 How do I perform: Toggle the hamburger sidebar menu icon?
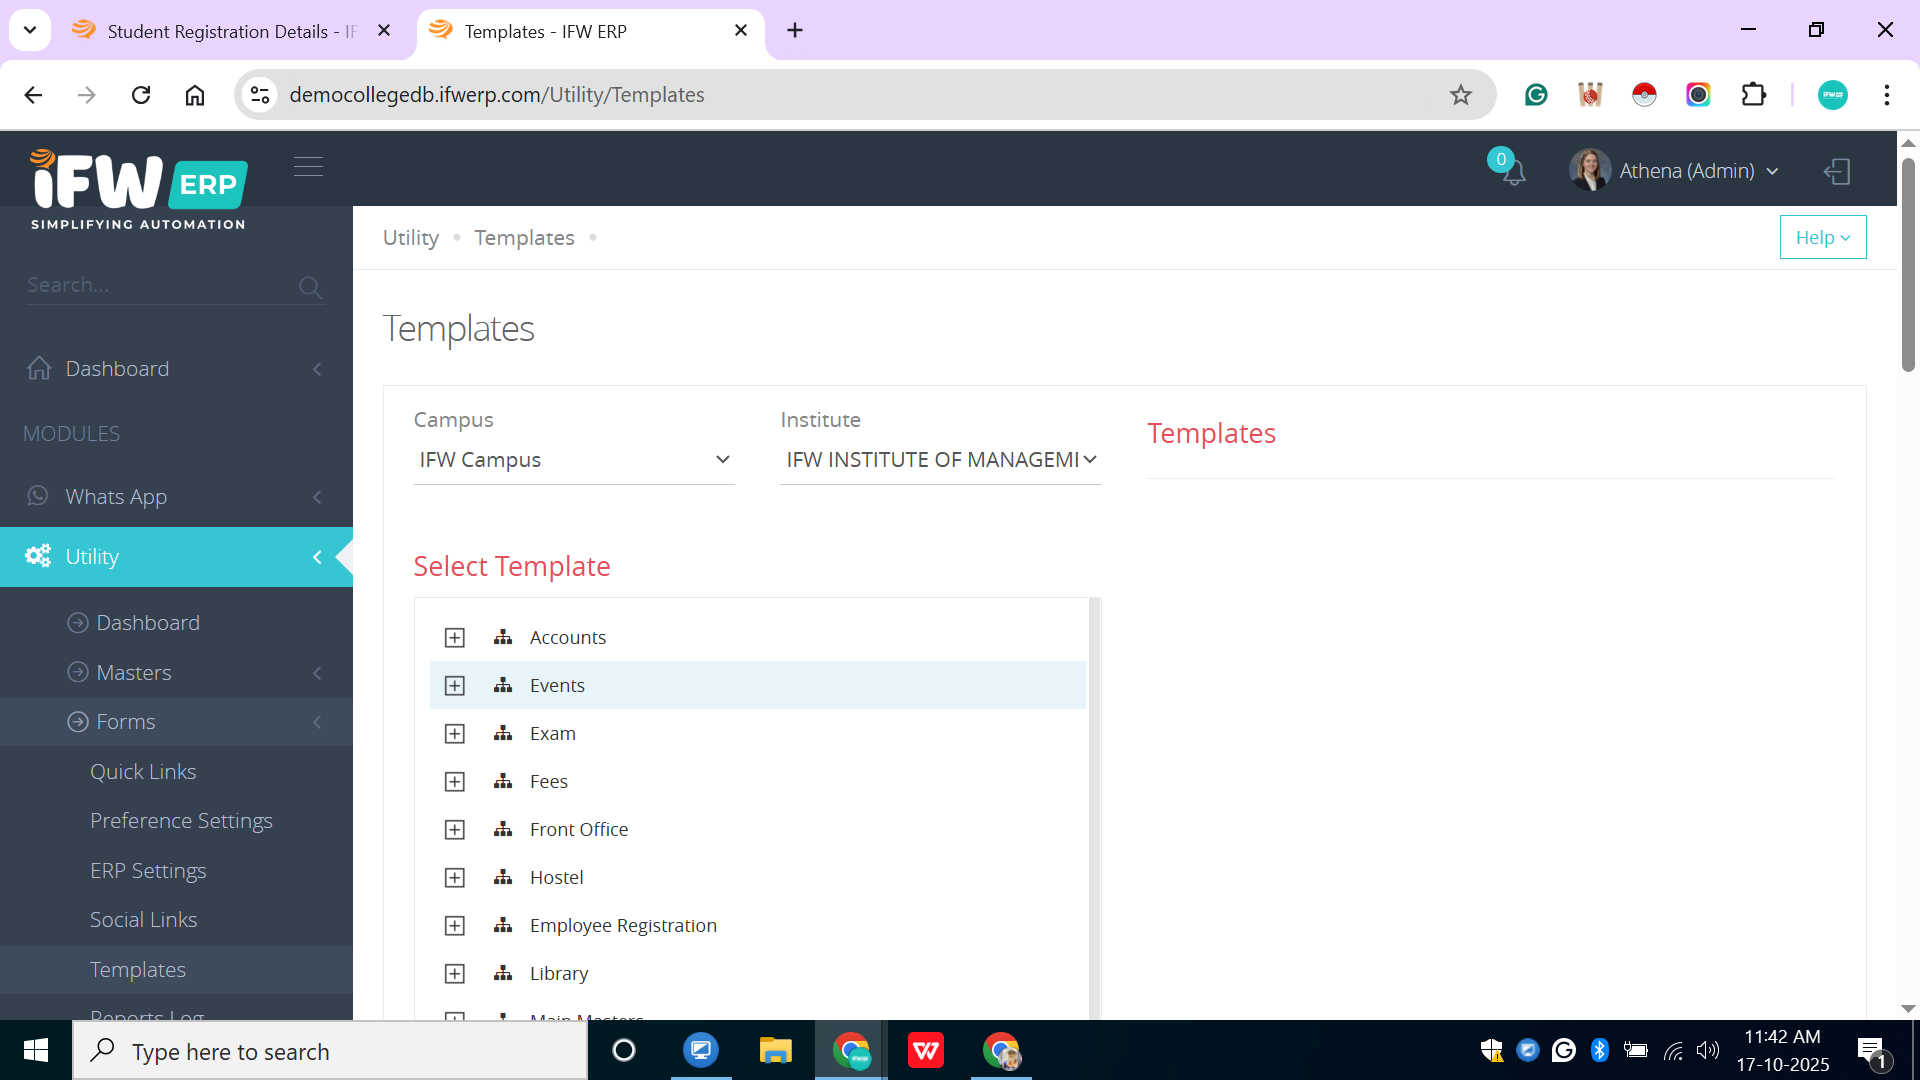pos(308,166)
